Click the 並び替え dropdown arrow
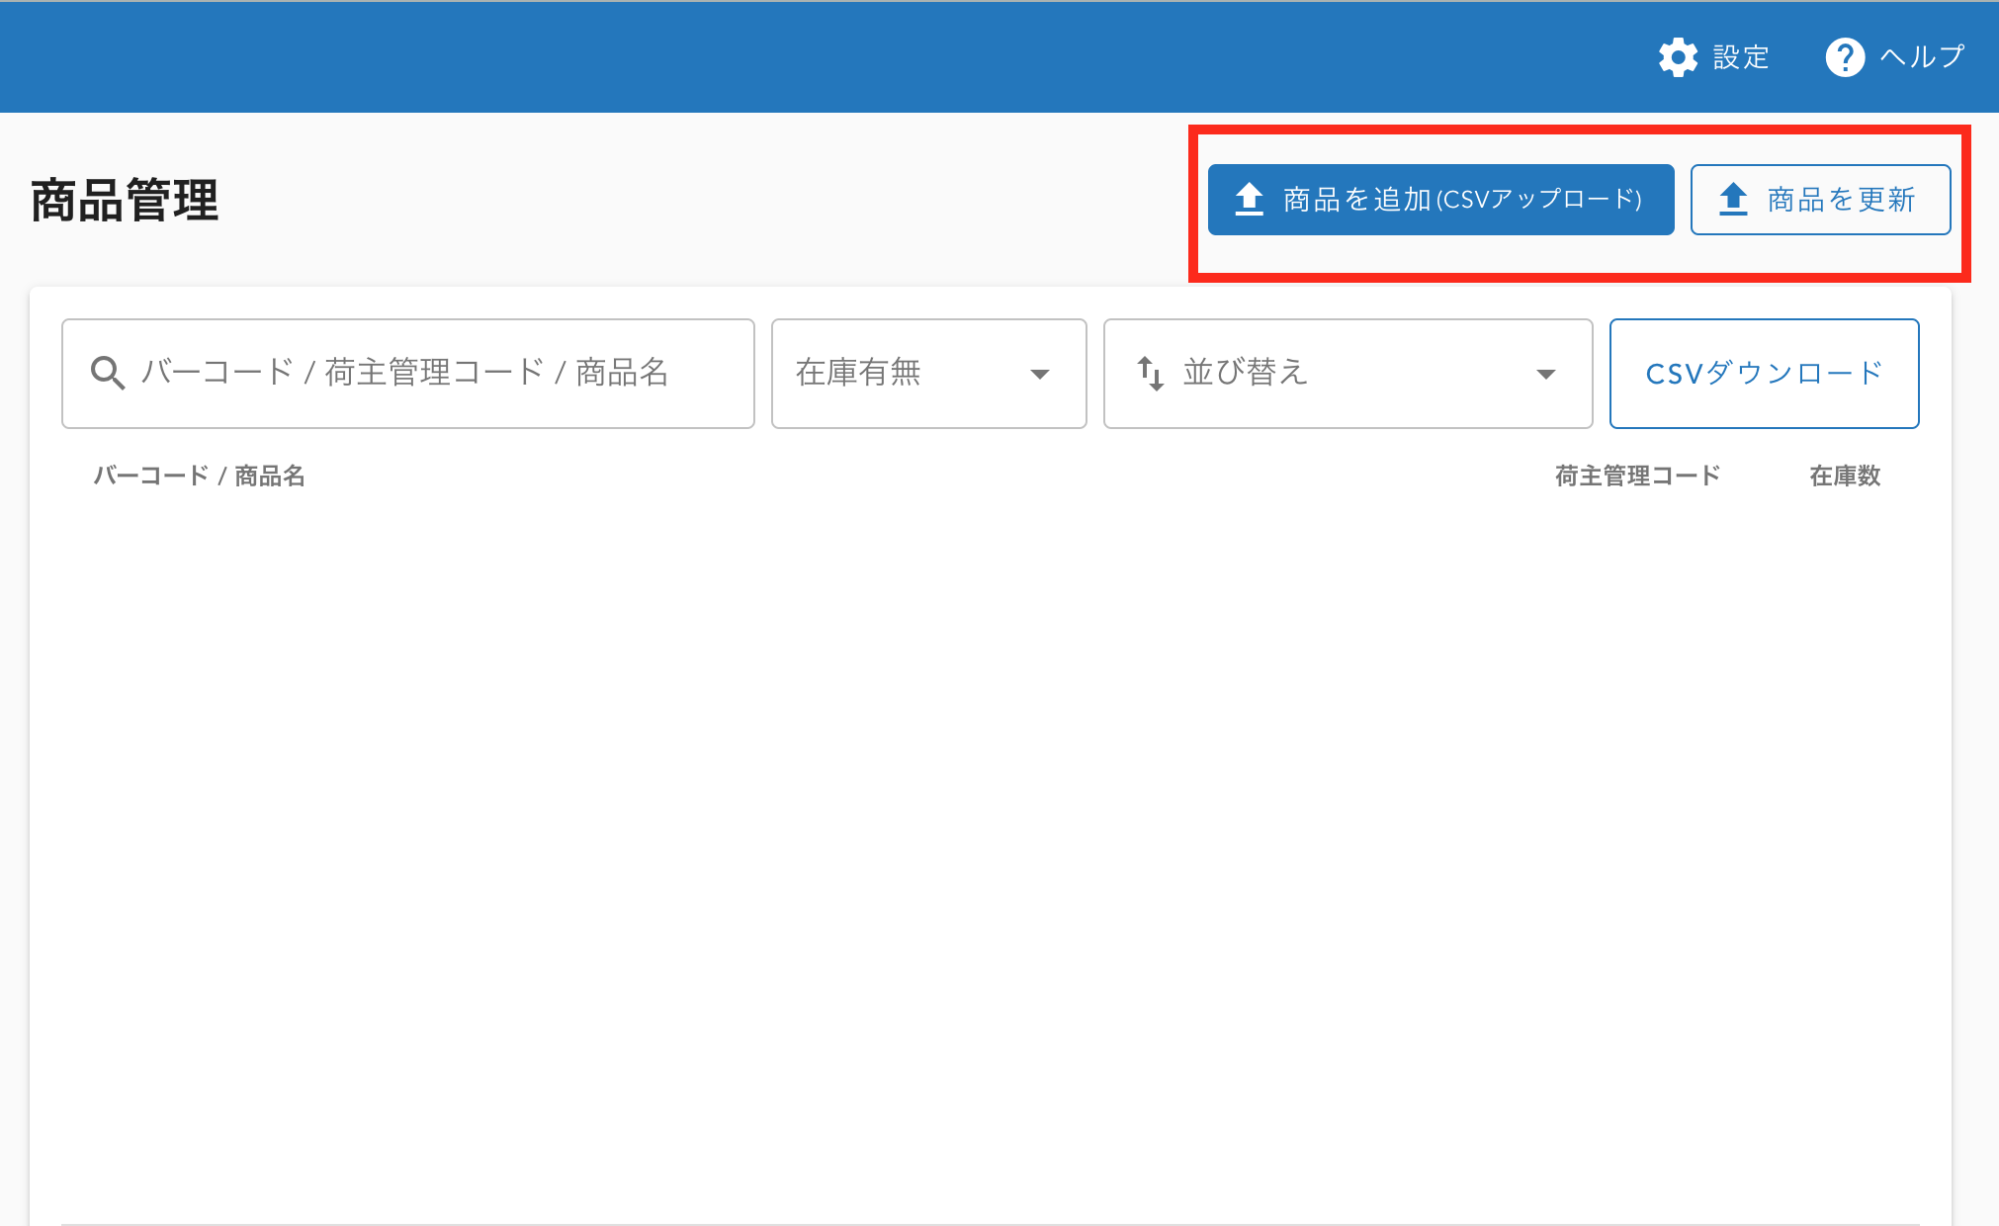Screen dimensions: 1999x1226 pyautogui.click(x=1545, y=374)
